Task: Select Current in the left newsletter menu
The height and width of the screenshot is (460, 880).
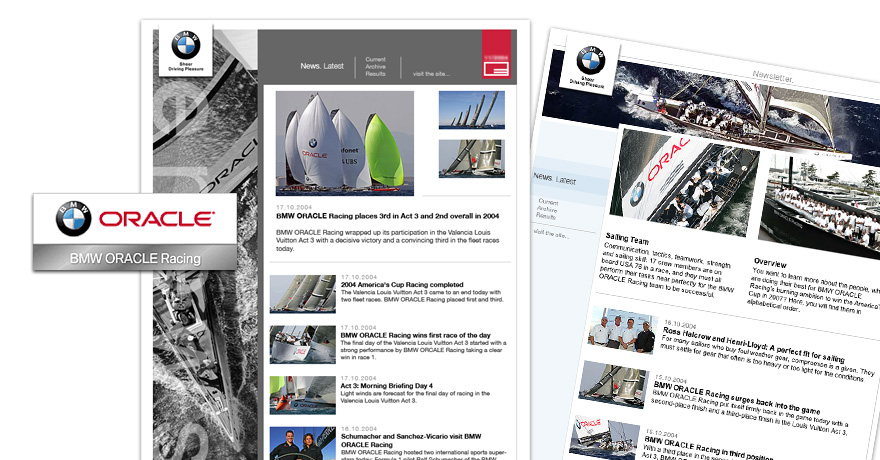Action: 375,59
